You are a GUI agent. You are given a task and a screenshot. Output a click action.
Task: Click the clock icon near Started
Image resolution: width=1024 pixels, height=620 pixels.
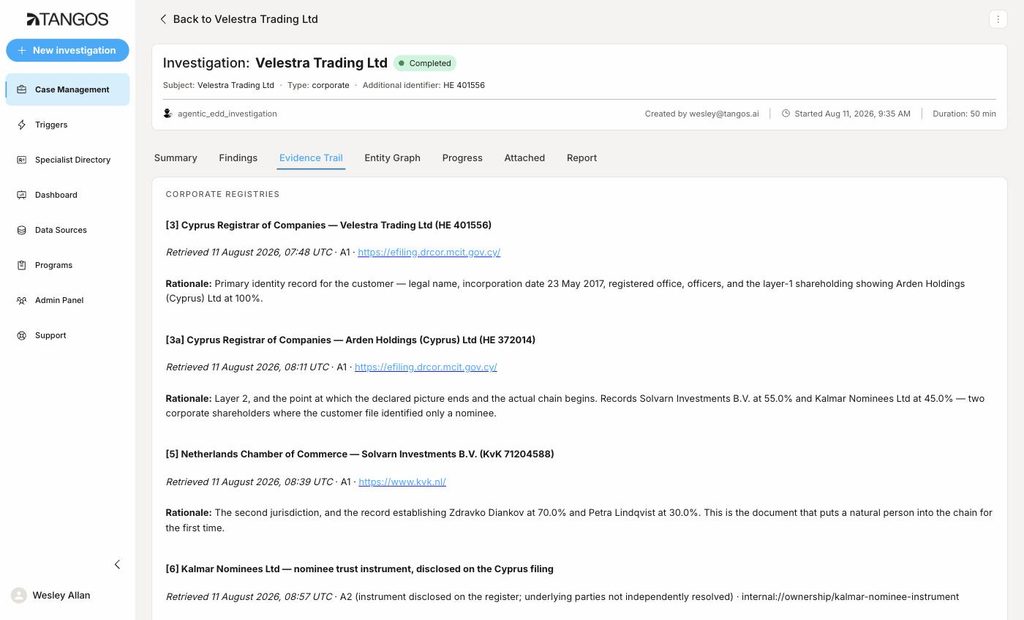tap(786, 114)
